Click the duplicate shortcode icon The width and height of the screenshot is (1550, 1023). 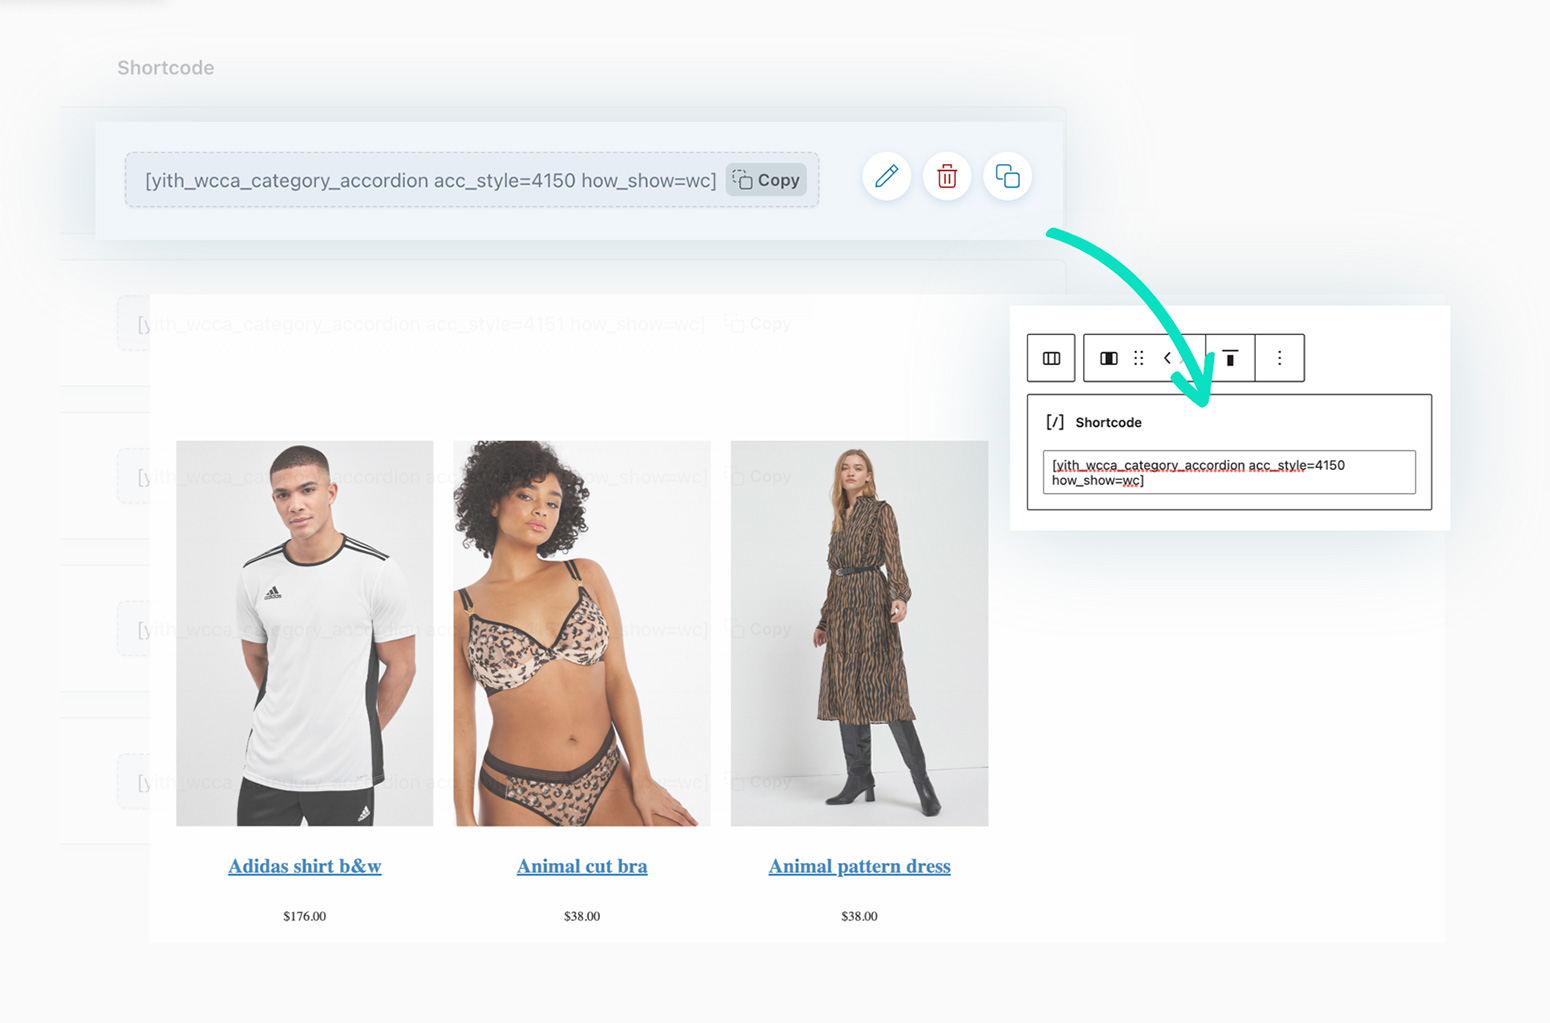(1007, 177)
